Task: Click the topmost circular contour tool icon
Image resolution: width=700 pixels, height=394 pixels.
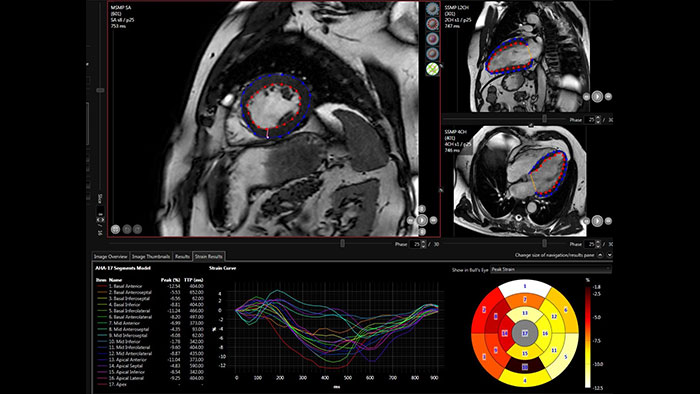Action: (x=432, y=8)
